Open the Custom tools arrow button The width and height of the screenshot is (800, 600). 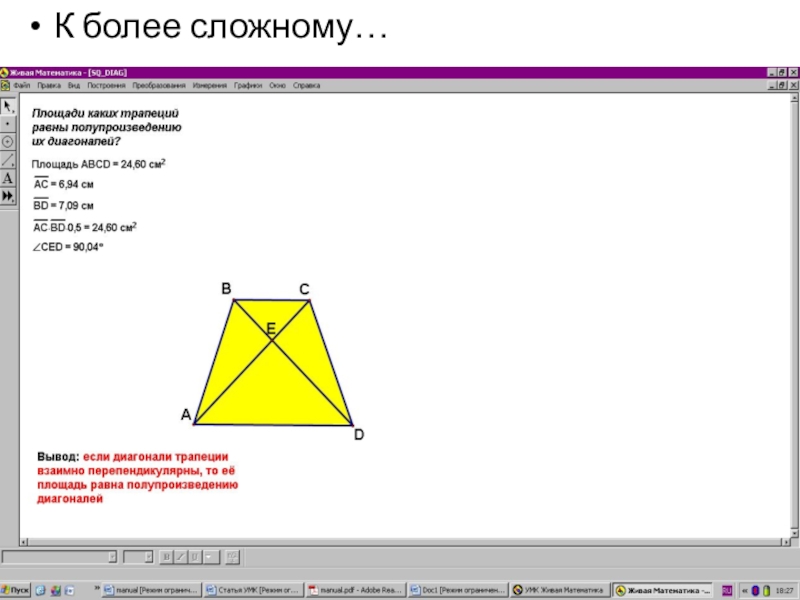click(8, 196)
